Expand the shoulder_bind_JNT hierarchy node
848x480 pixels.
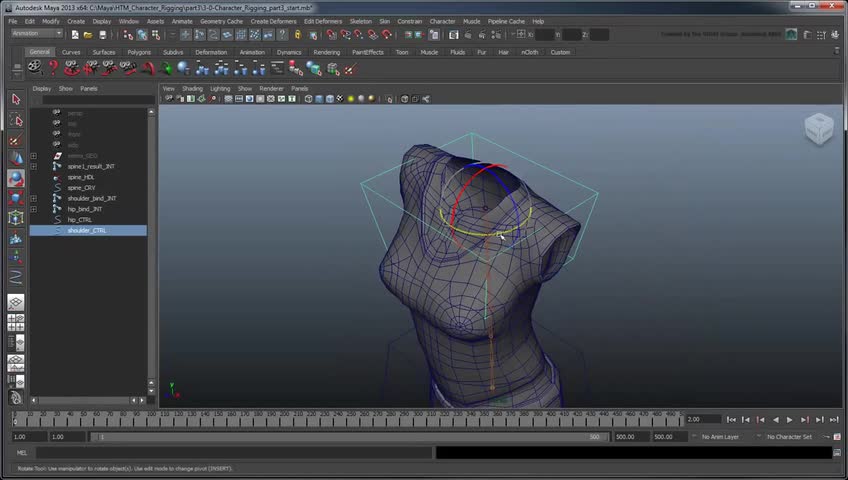33,198
